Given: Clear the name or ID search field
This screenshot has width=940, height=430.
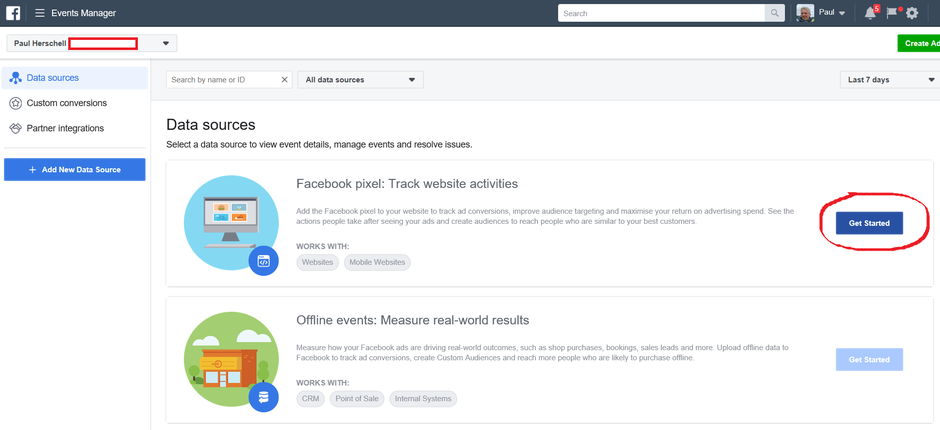Looking at the screenshot, I should click(284, 80).
